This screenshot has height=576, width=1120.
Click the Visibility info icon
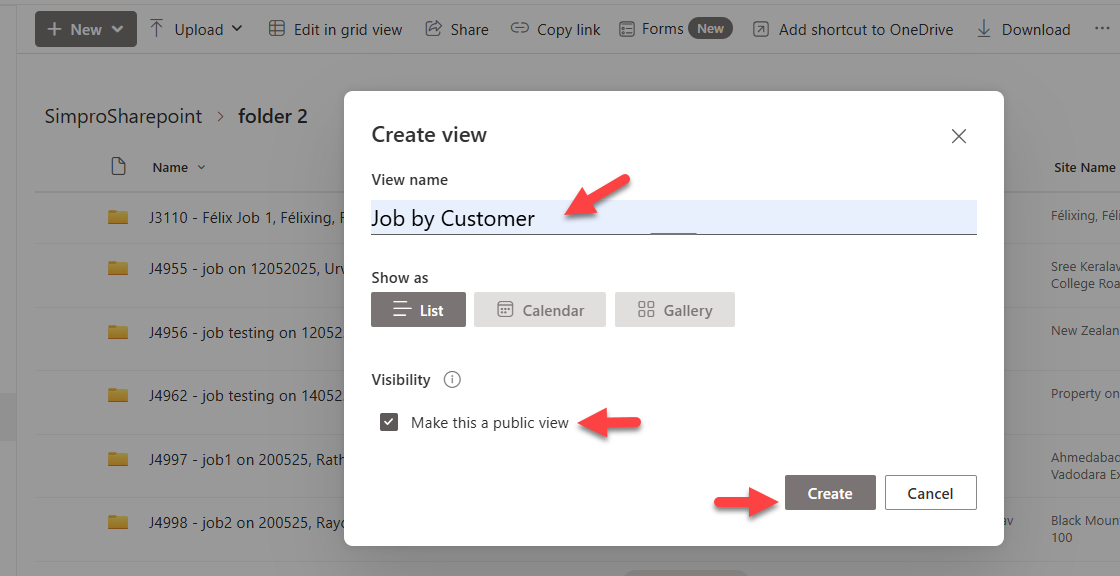[452, 380]
